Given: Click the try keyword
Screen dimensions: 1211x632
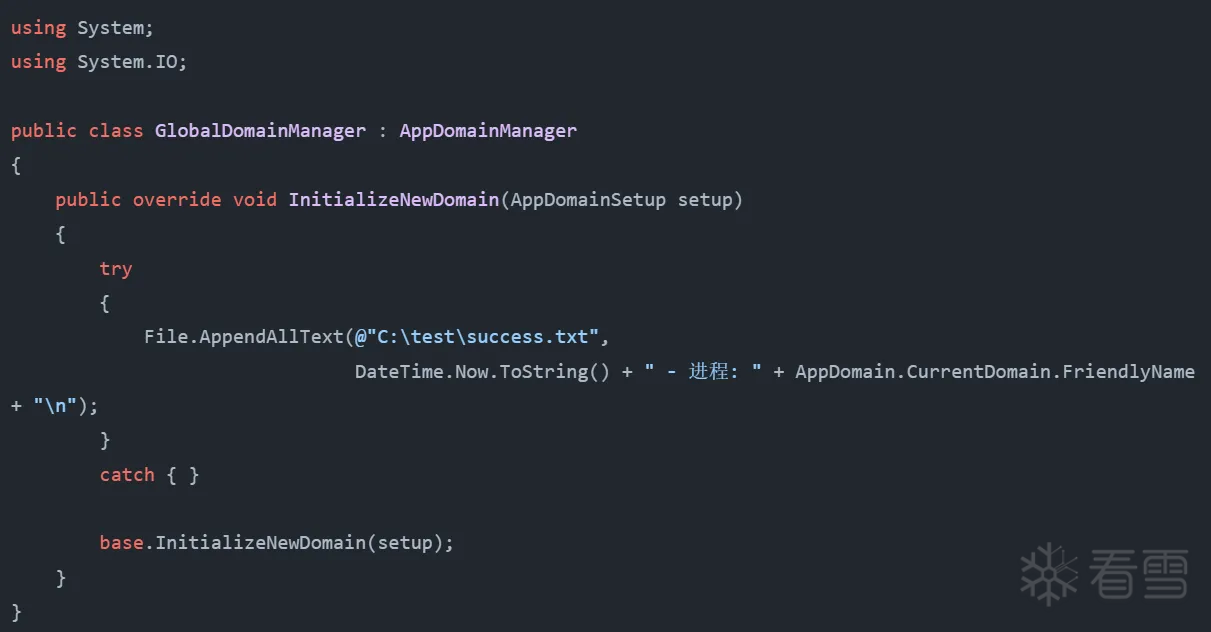Looking at the screenshot, I should point(116,269).
